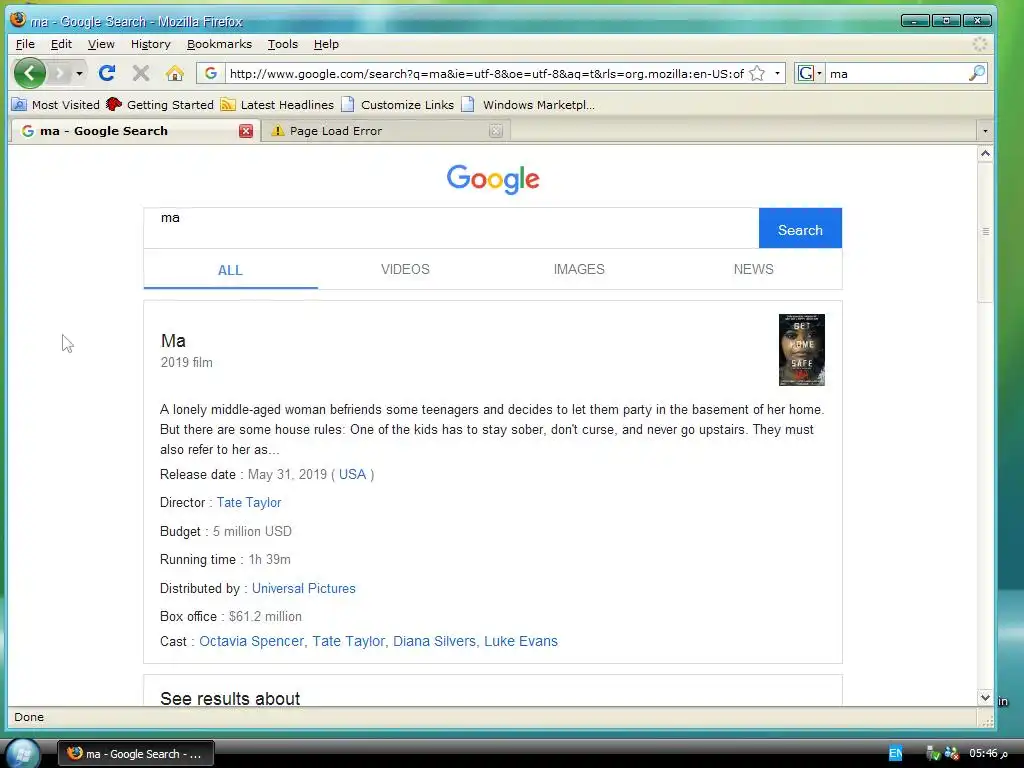
Task: Open the Latest Headlines feed bookmark
Action: (278, 104)
